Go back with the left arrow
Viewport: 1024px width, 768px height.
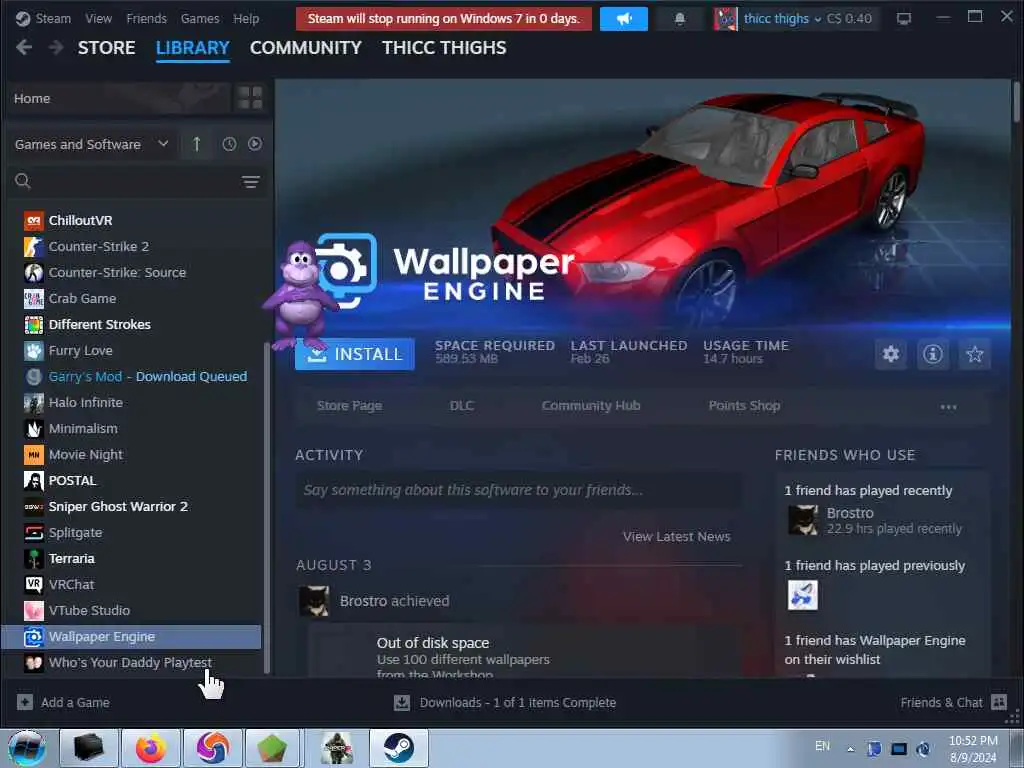24,48
